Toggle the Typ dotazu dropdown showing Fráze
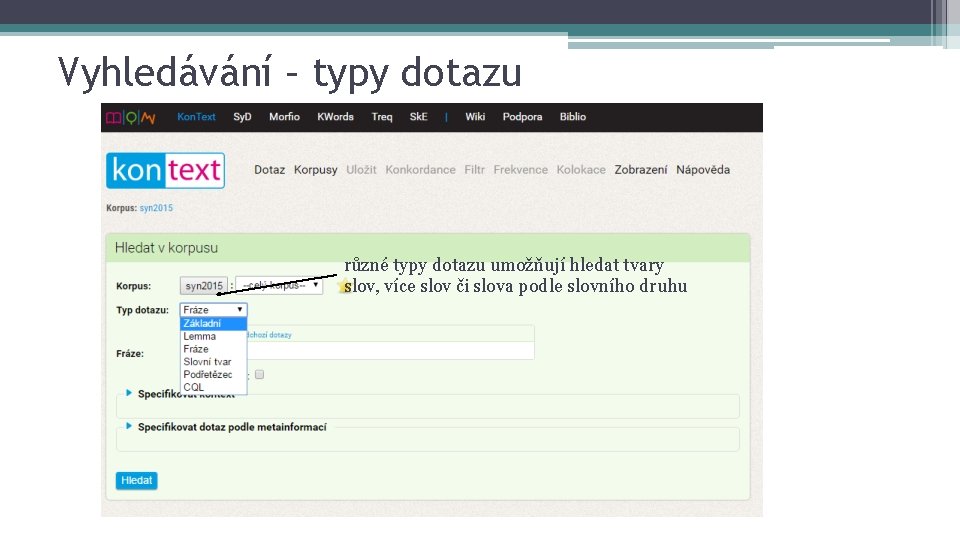 (213, 310)
